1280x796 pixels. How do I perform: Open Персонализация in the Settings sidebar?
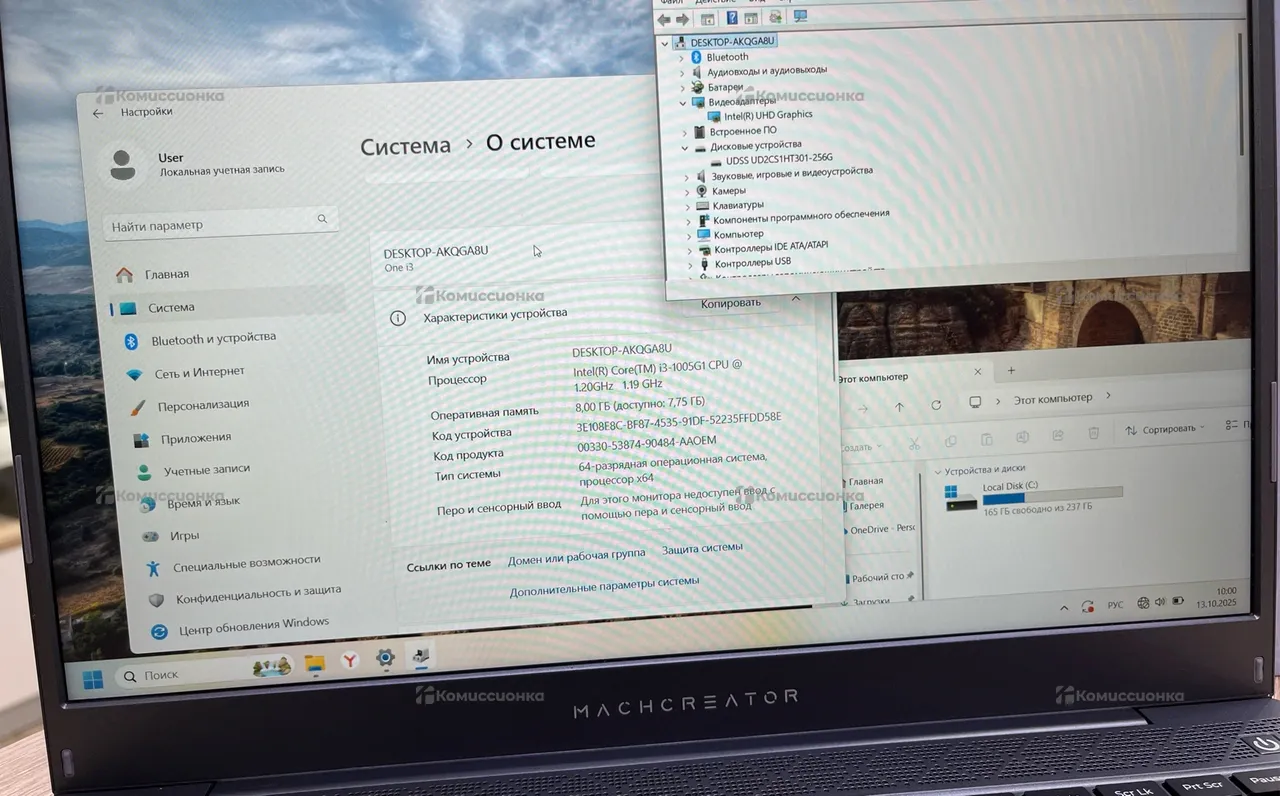click(202, 405)
